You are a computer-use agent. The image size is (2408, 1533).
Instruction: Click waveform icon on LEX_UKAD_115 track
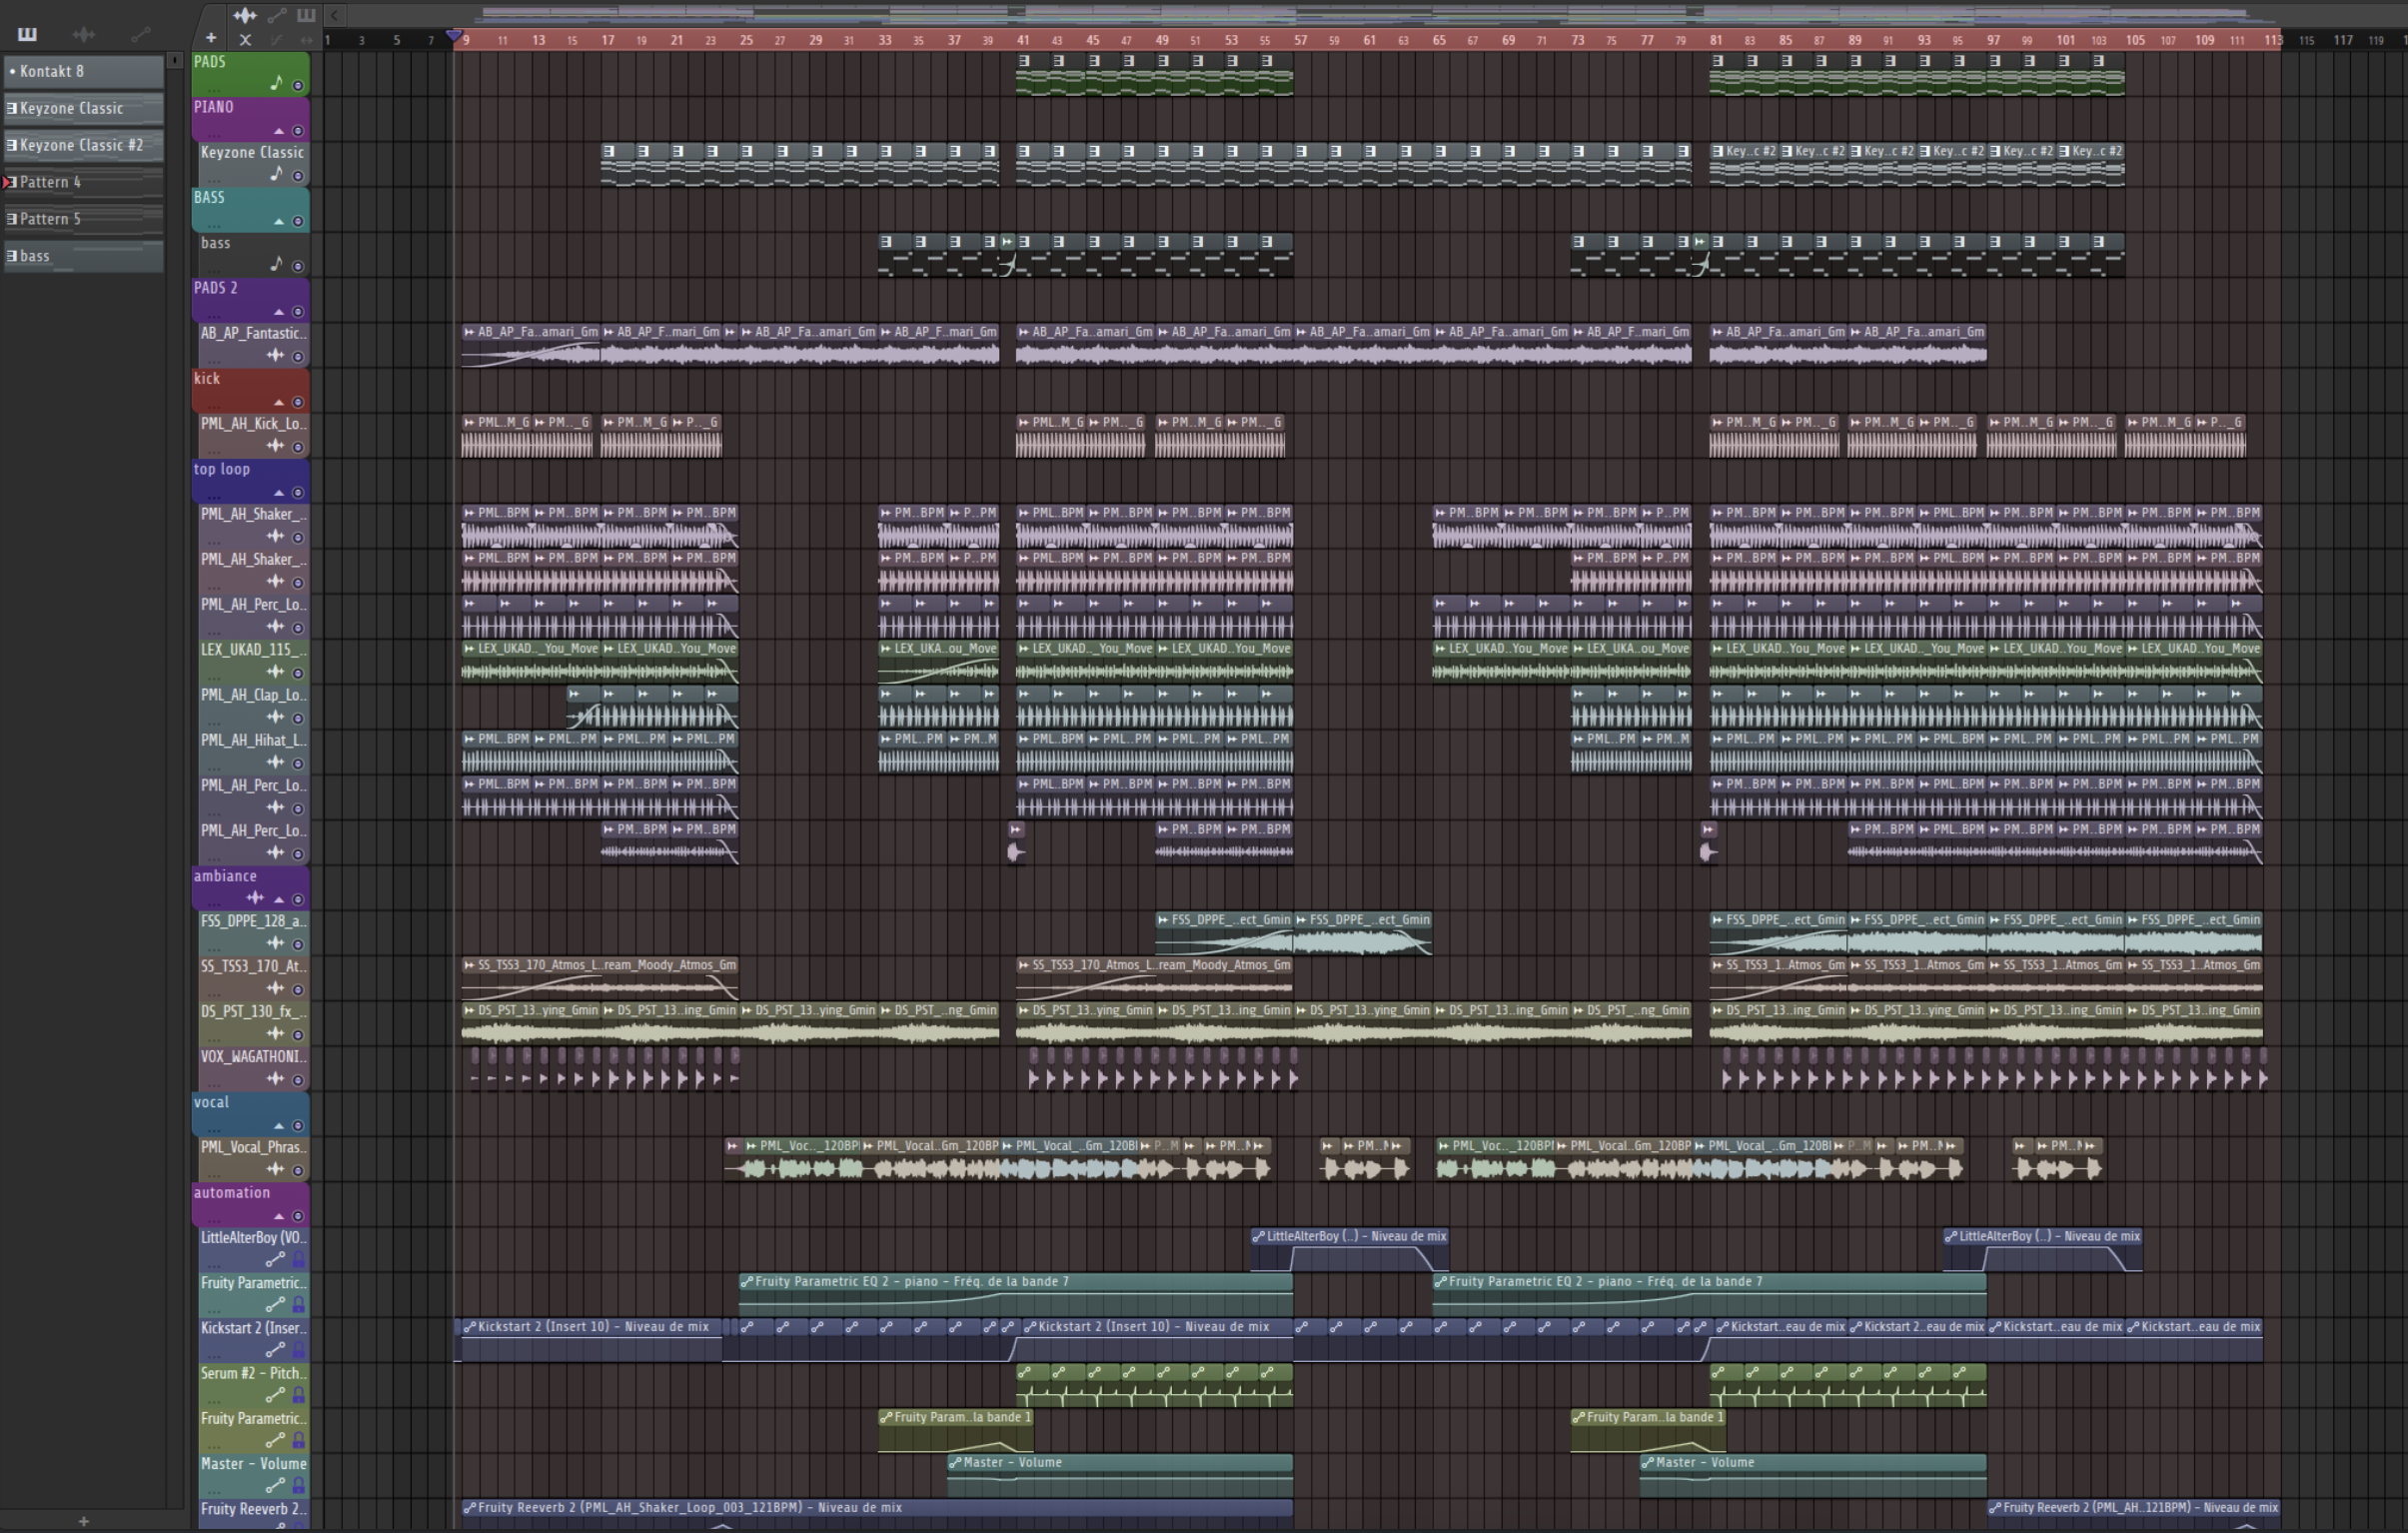(x=275, y=672)
